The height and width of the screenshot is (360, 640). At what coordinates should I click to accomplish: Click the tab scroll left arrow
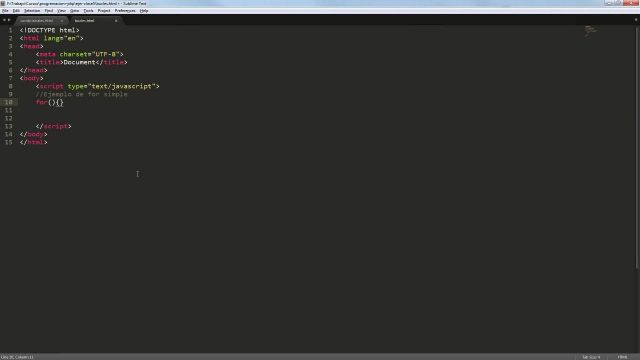(x=4, y=20)
